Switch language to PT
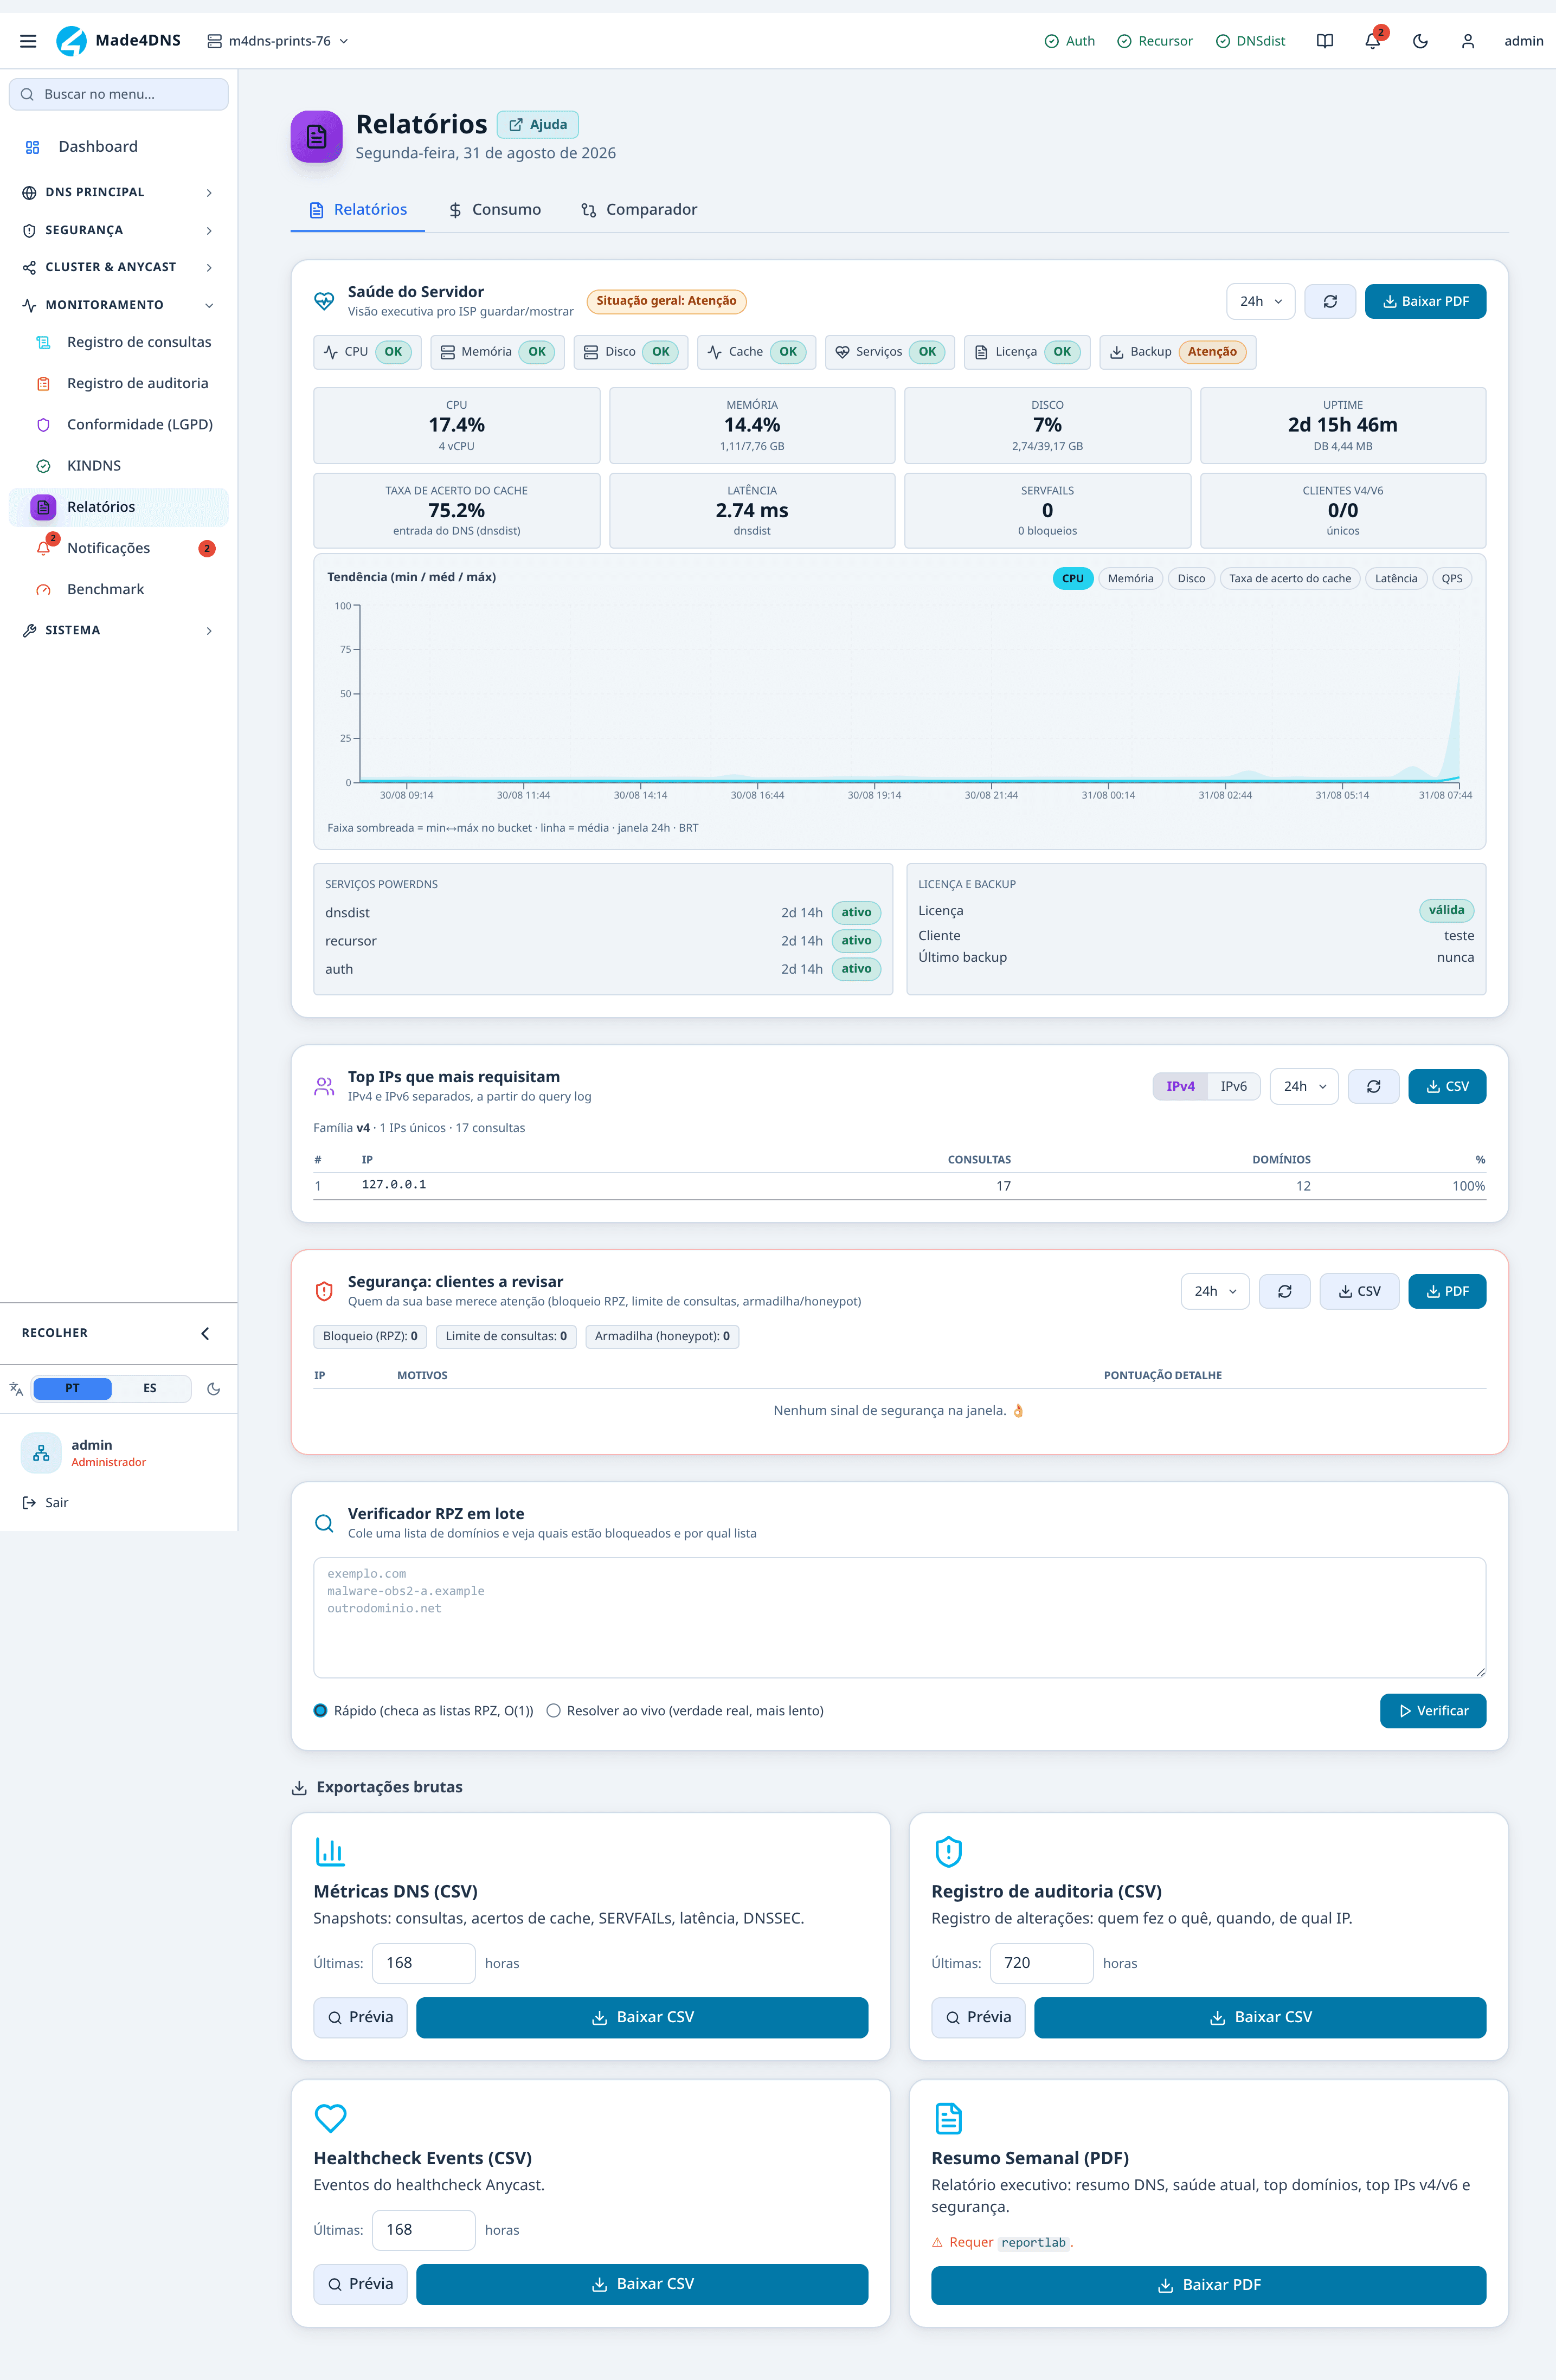 72,1388
